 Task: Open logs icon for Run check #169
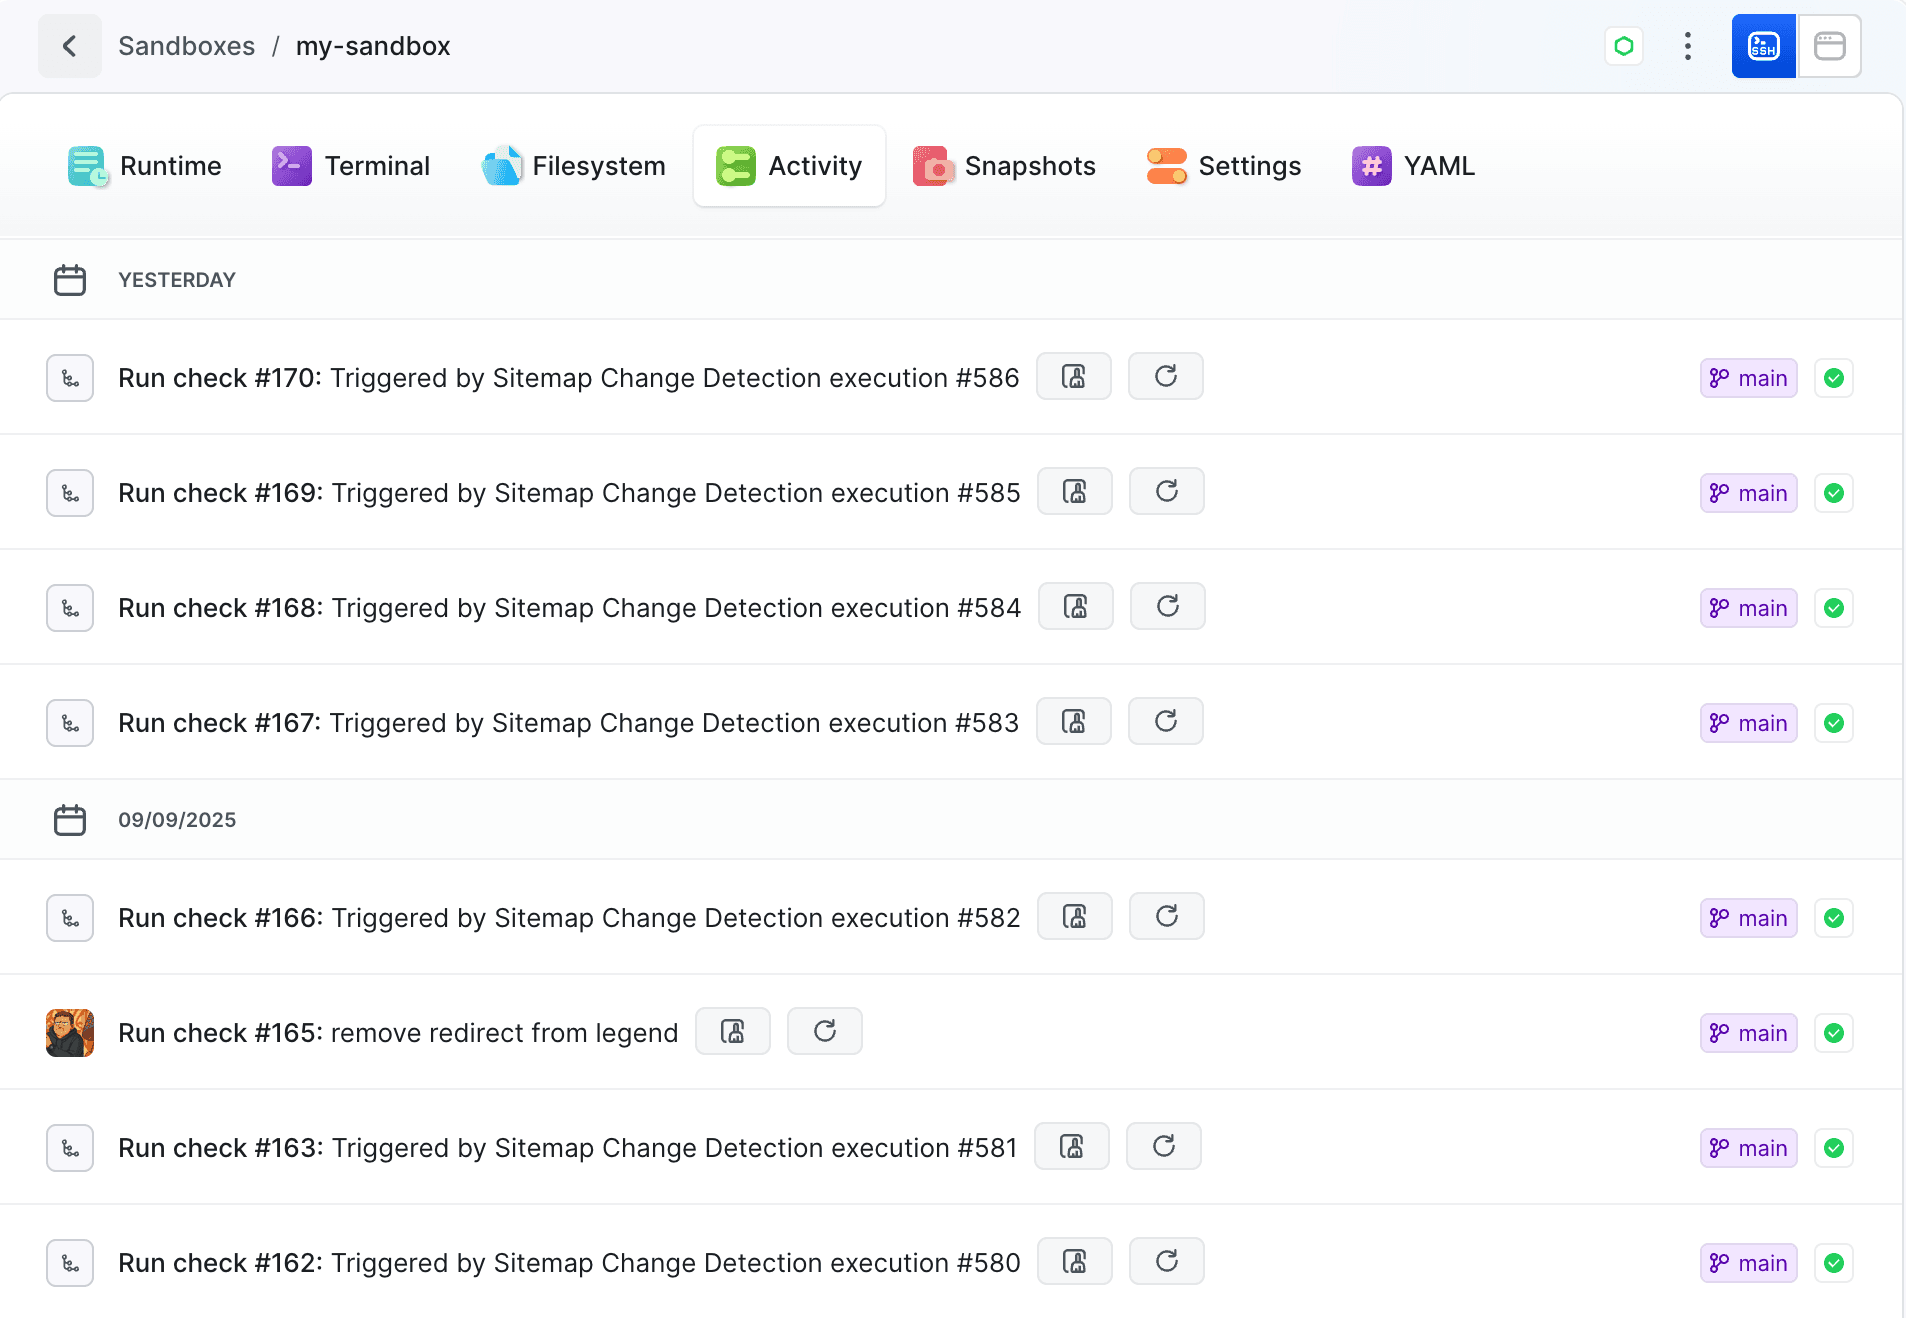1074,492
